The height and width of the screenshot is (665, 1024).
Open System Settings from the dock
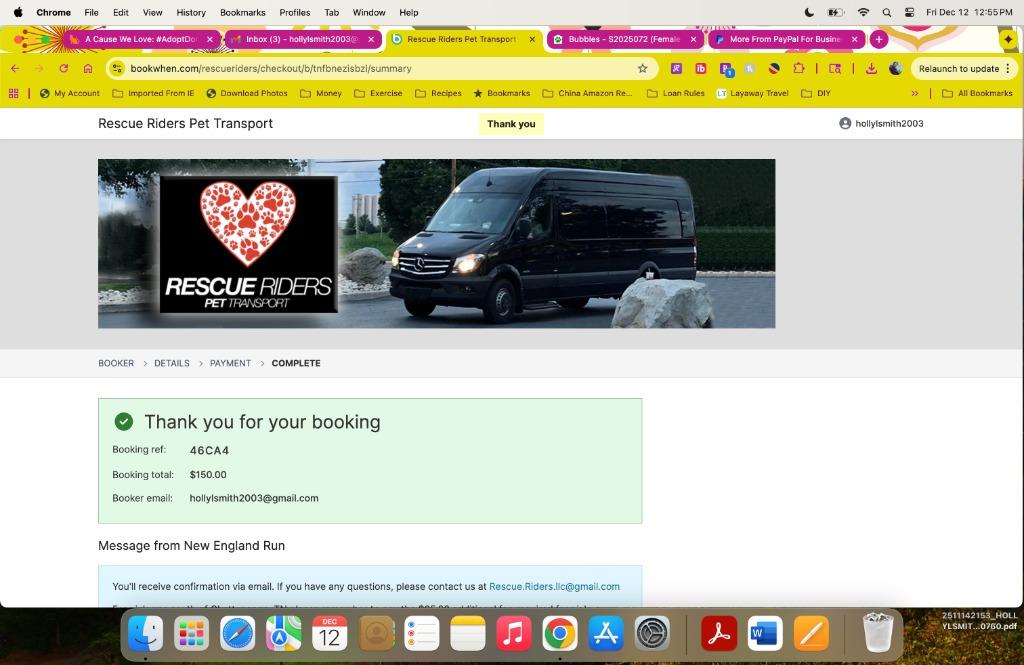coord(652,633)
